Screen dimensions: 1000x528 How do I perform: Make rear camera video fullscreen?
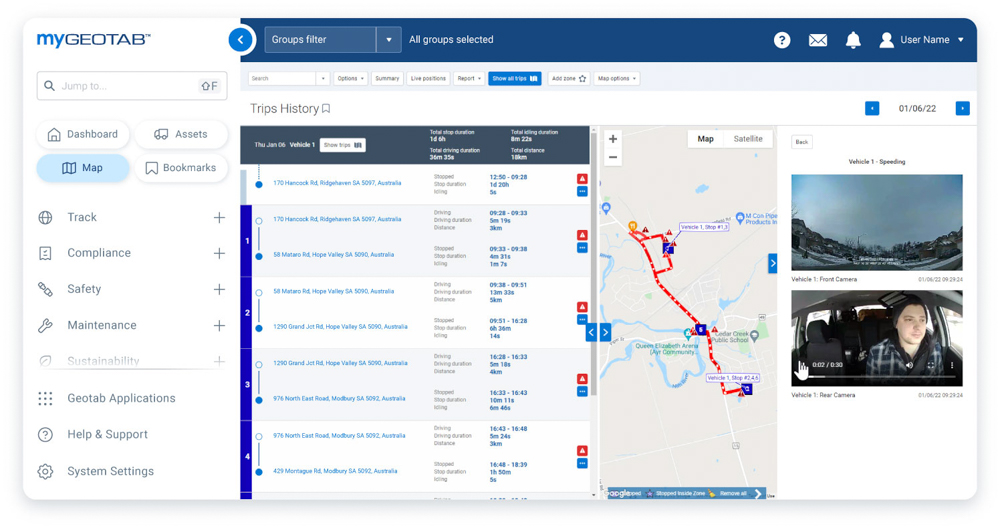(x=930, y=365)
